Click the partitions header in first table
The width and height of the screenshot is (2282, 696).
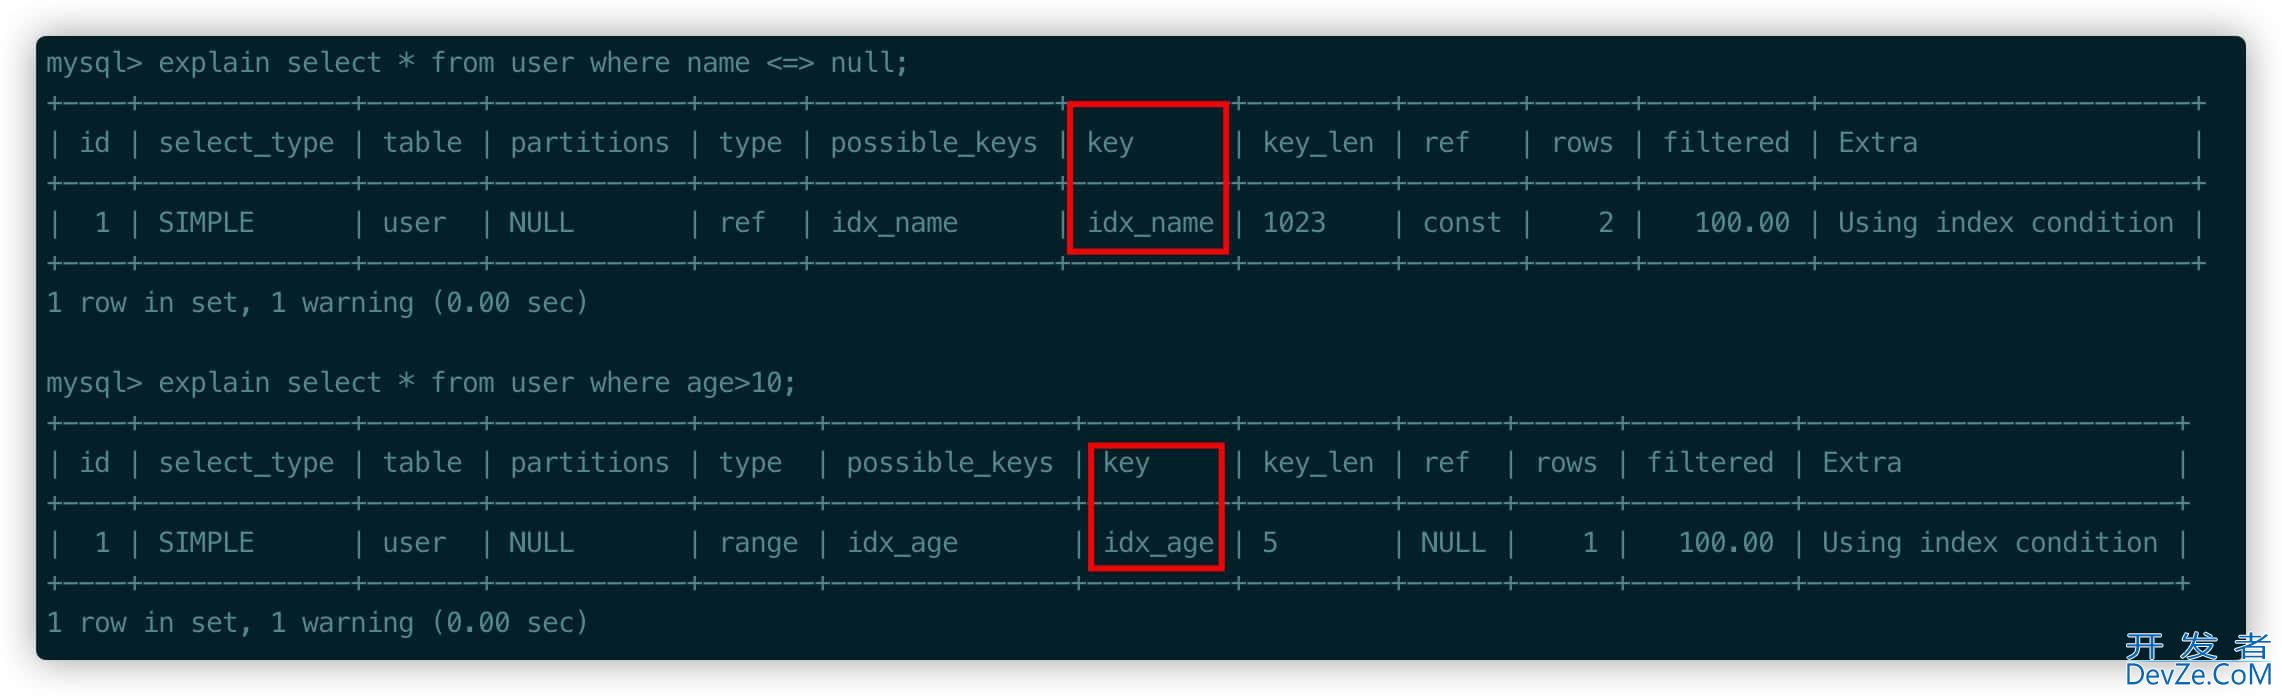click(x=589, y=143)
